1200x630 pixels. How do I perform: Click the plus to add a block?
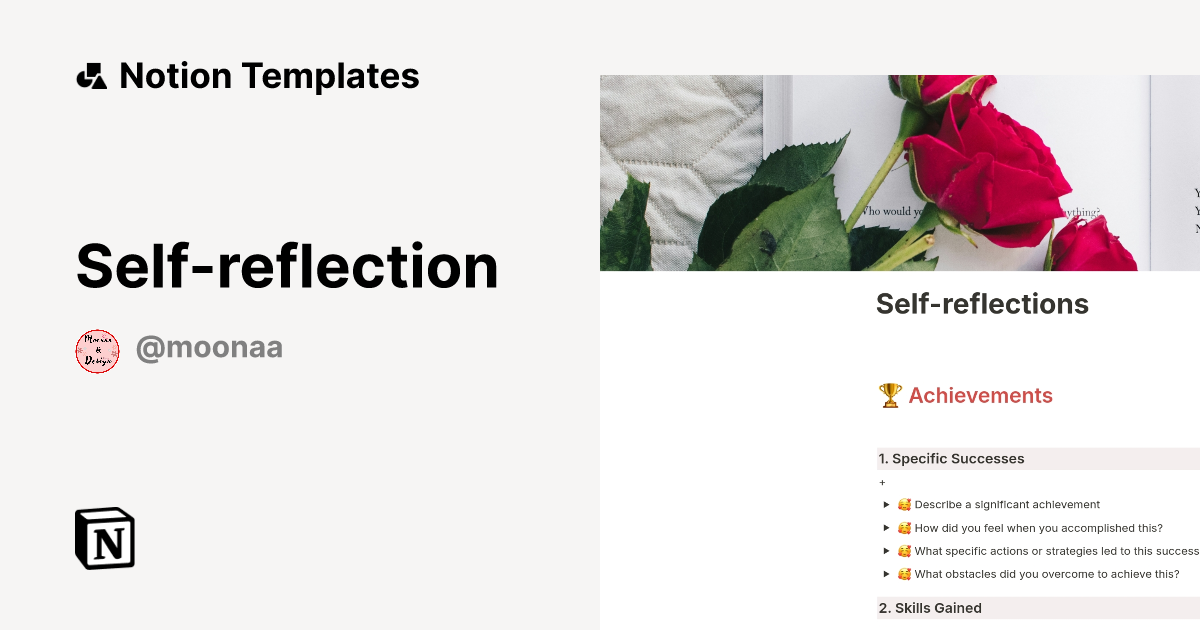tap(882, 482)
